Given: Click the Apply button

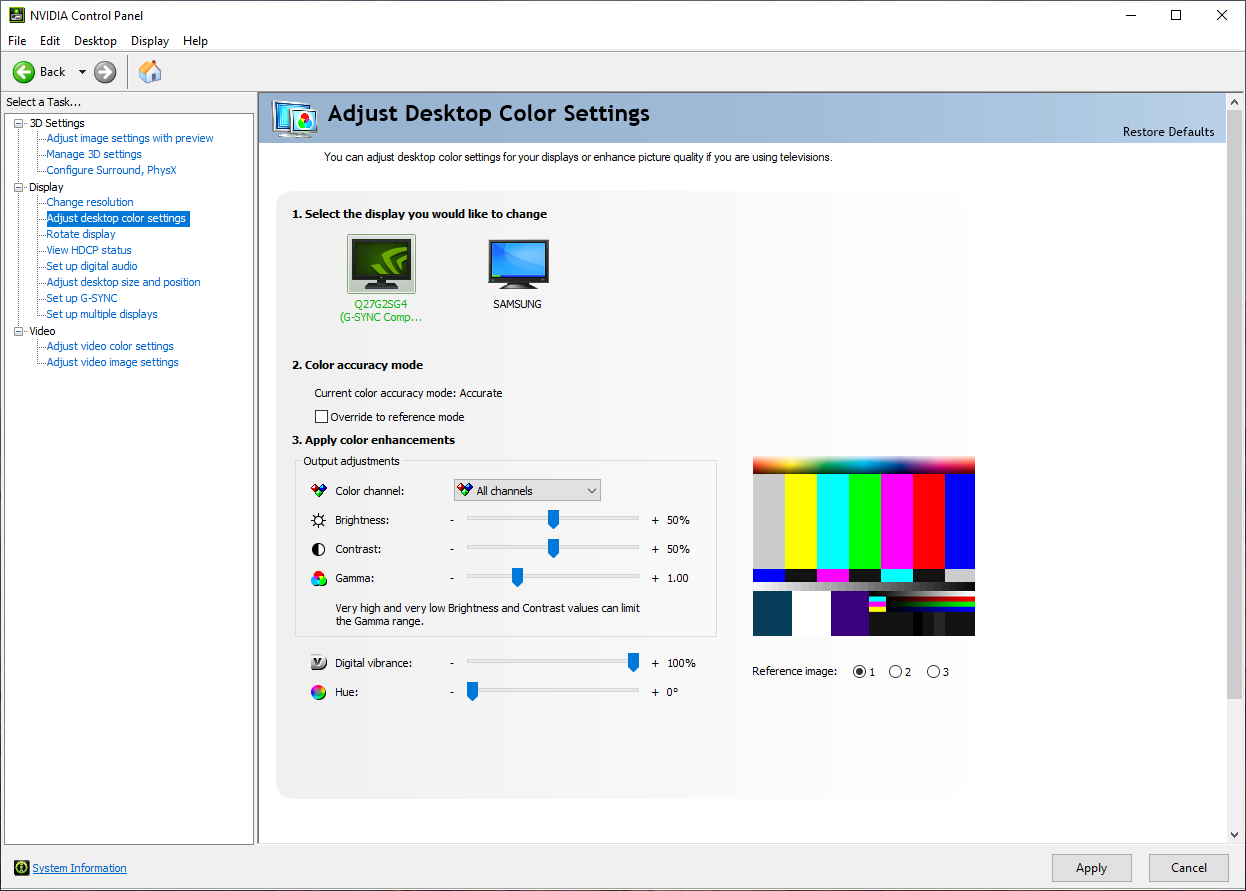Looking at the screenshot, I should pos(1091,868).
